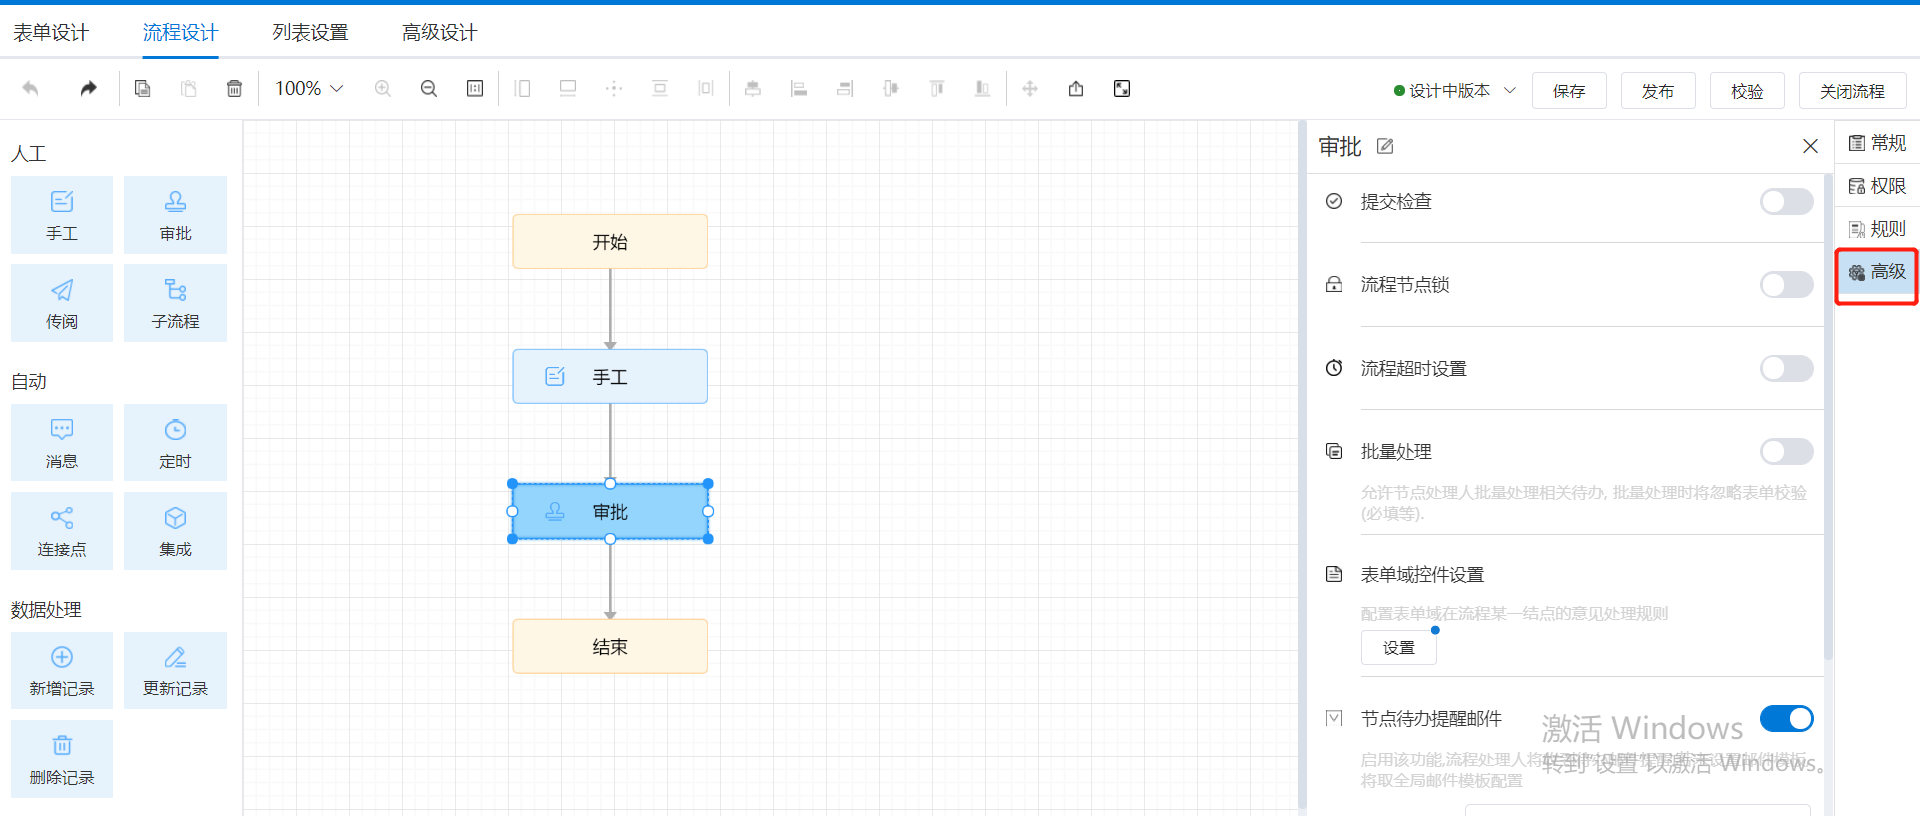Click the properties panel vertical scrollbar
This screenshot has height=816, width=1920.
click(x=1828, y=415)
